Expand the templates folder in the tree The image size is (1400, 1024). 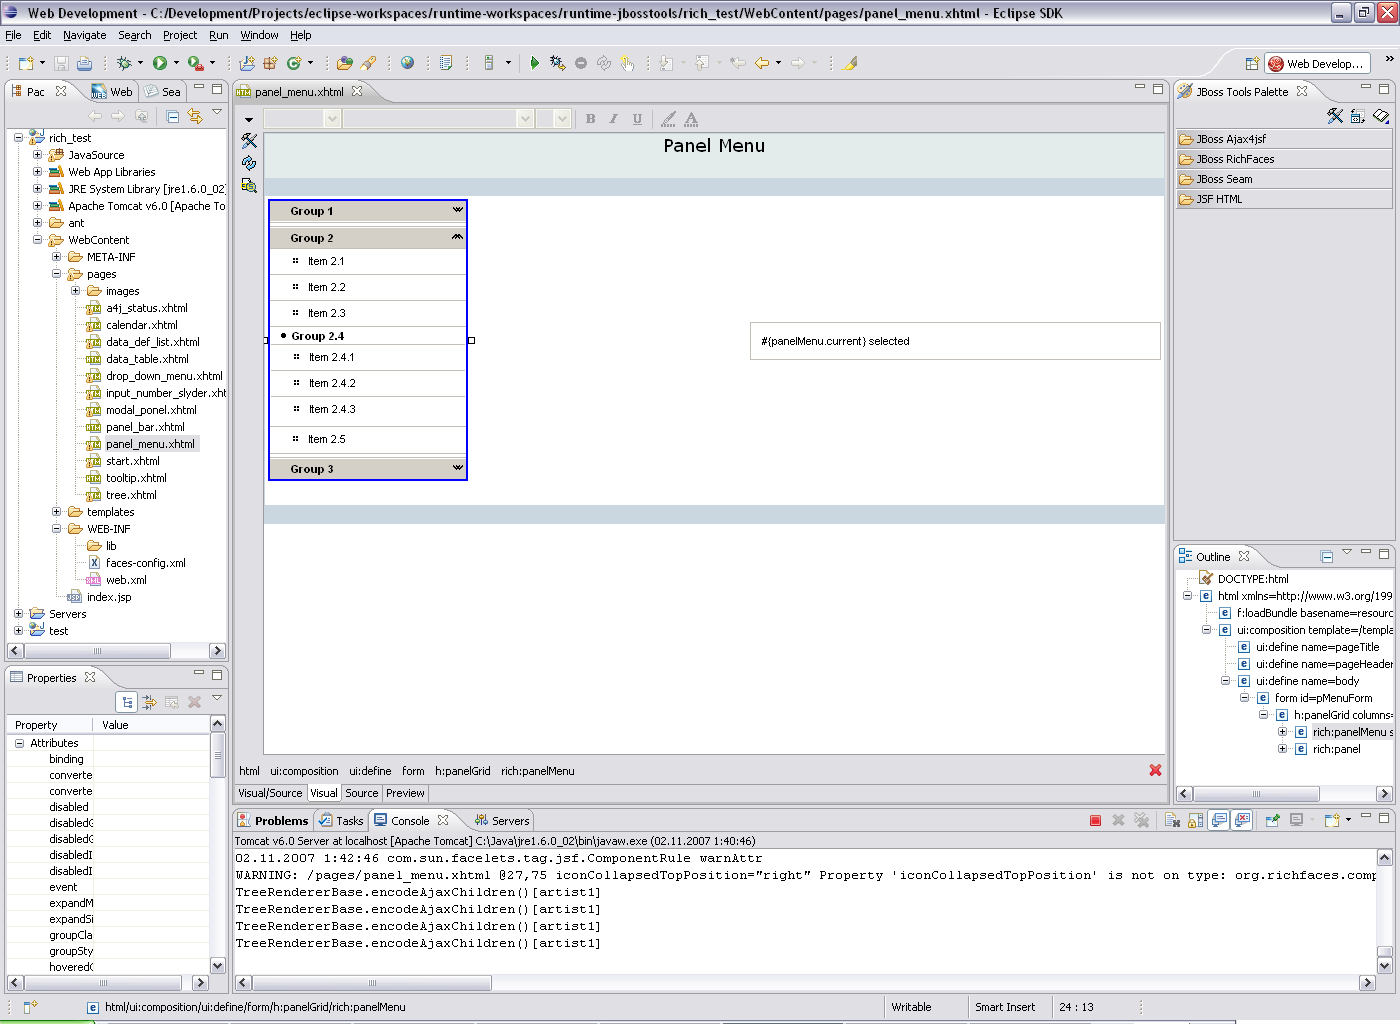pos(57,512)
